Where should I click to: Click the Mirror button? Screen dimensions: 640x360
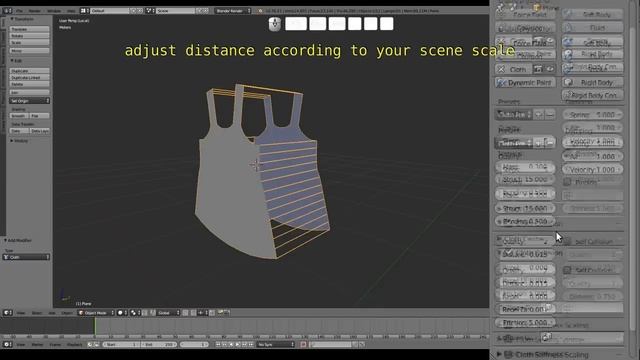(29, 51)
